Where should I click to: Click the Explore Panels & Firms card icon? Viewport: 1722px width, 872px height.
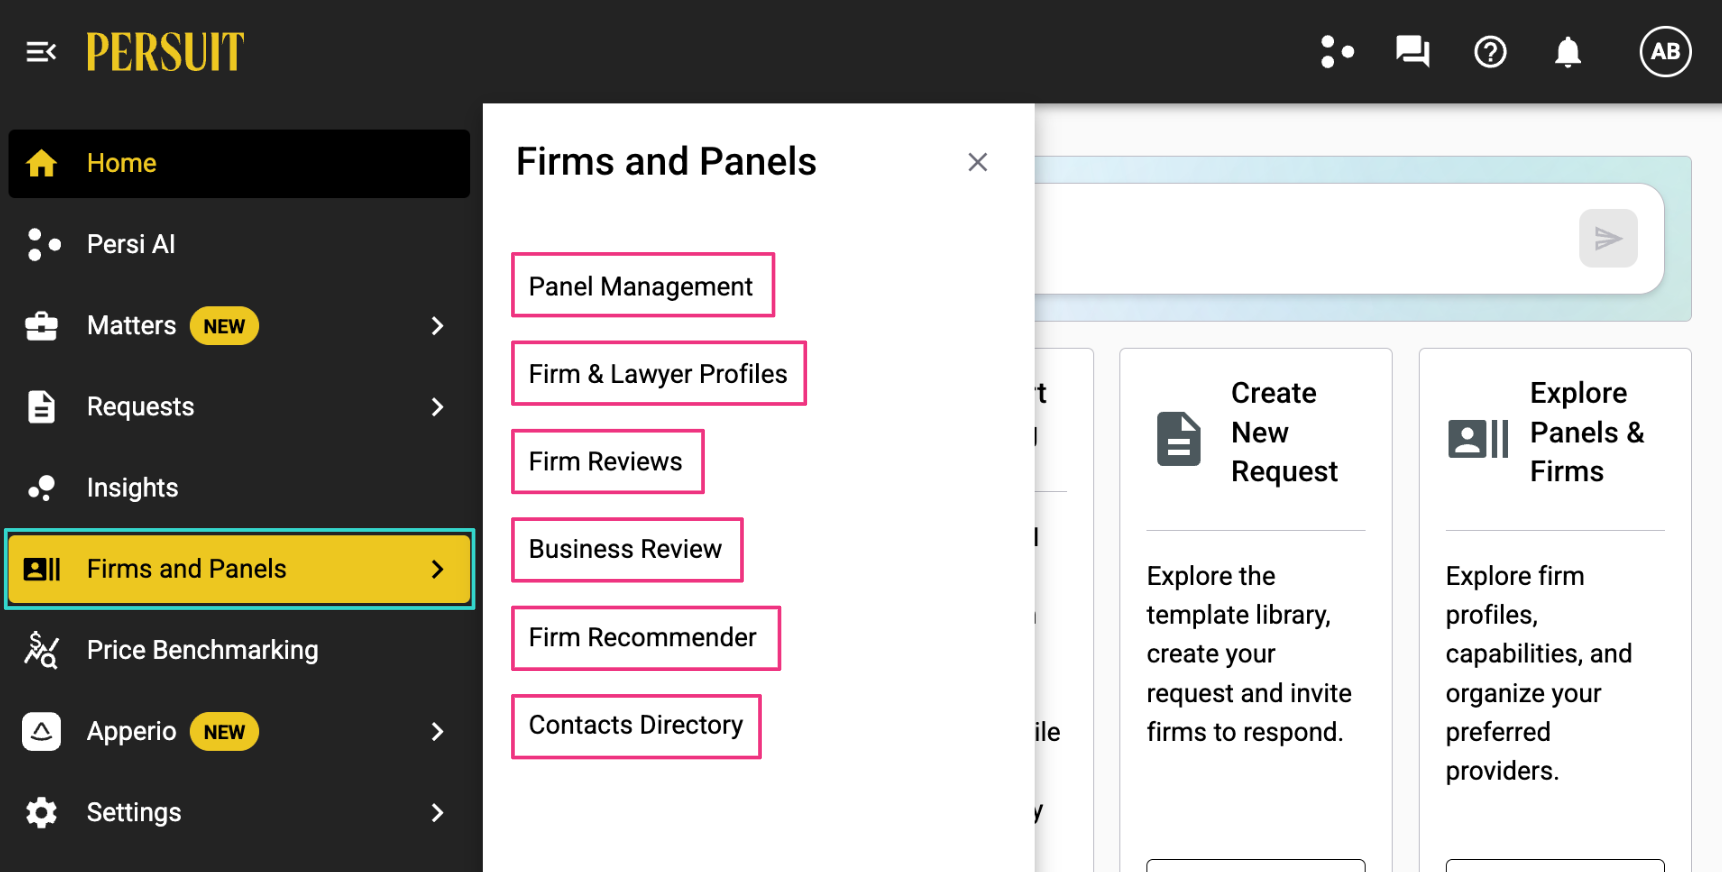[x=1478, y=439]
